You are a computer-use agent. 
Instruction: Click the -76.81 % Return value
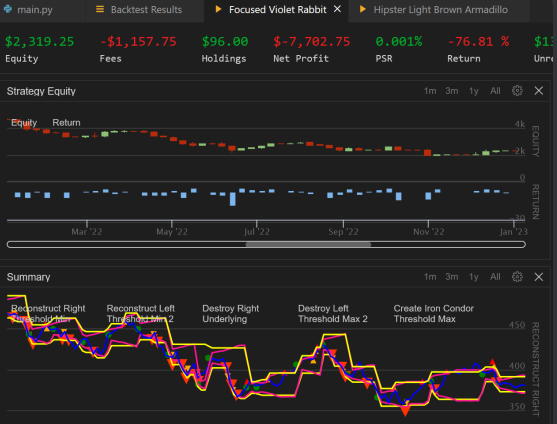[x=478, y=42]
